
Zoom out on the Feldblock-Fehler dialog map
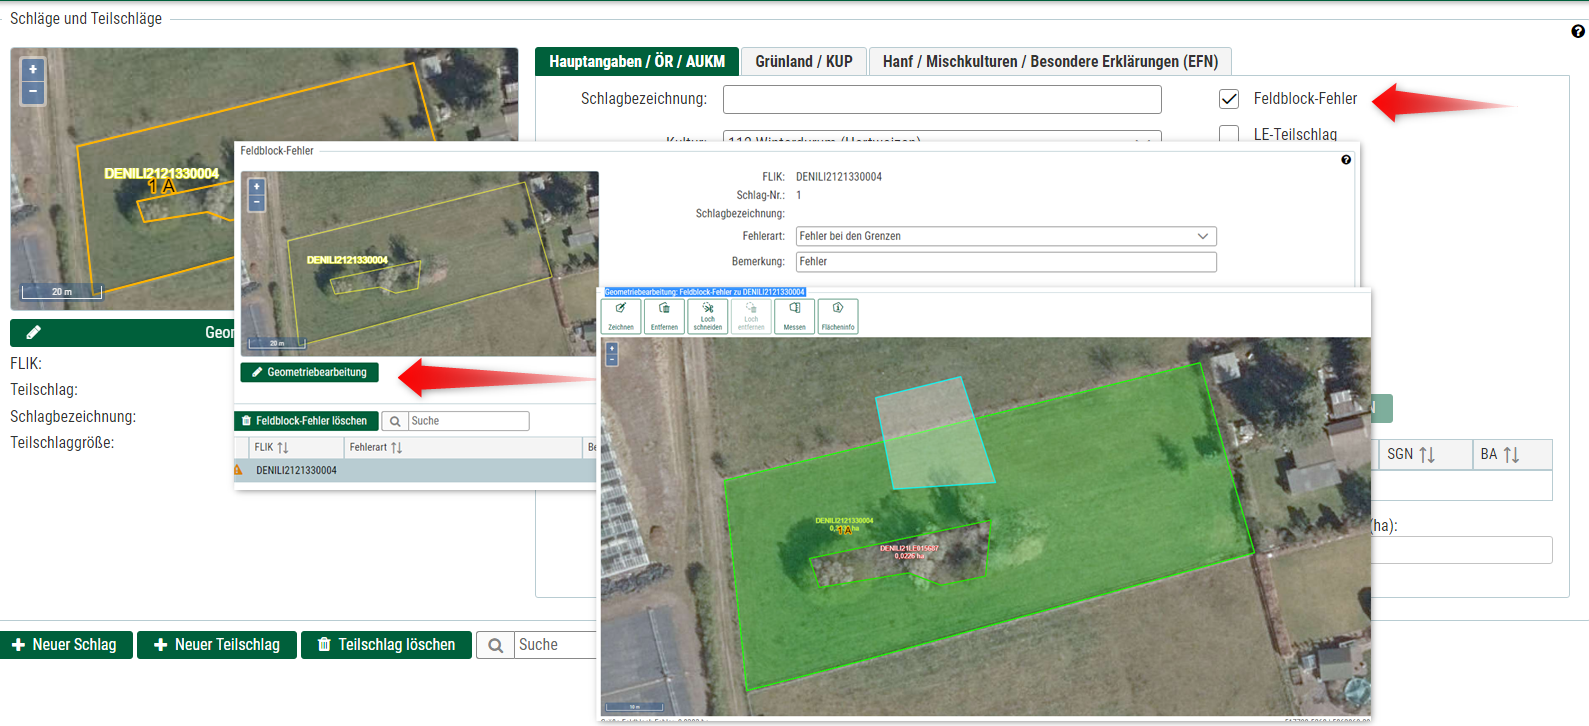257,203
